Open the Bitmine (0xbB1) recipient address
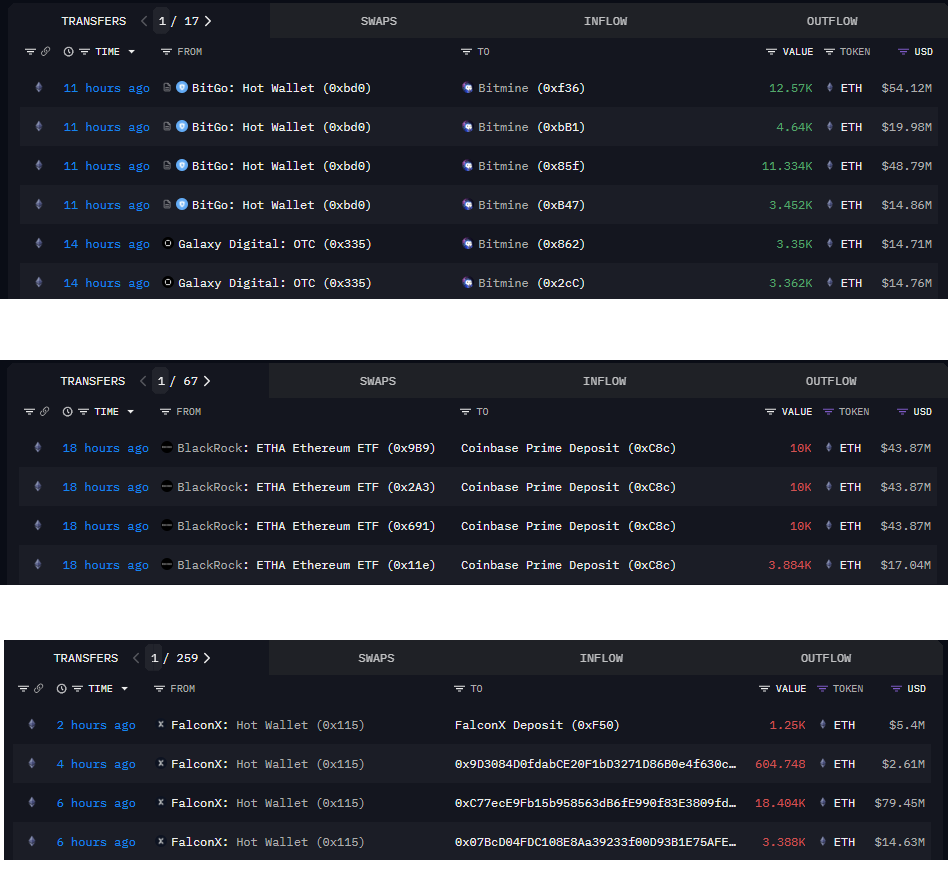The height and width of the screenshot is (881, 948). tap(531, 127)
